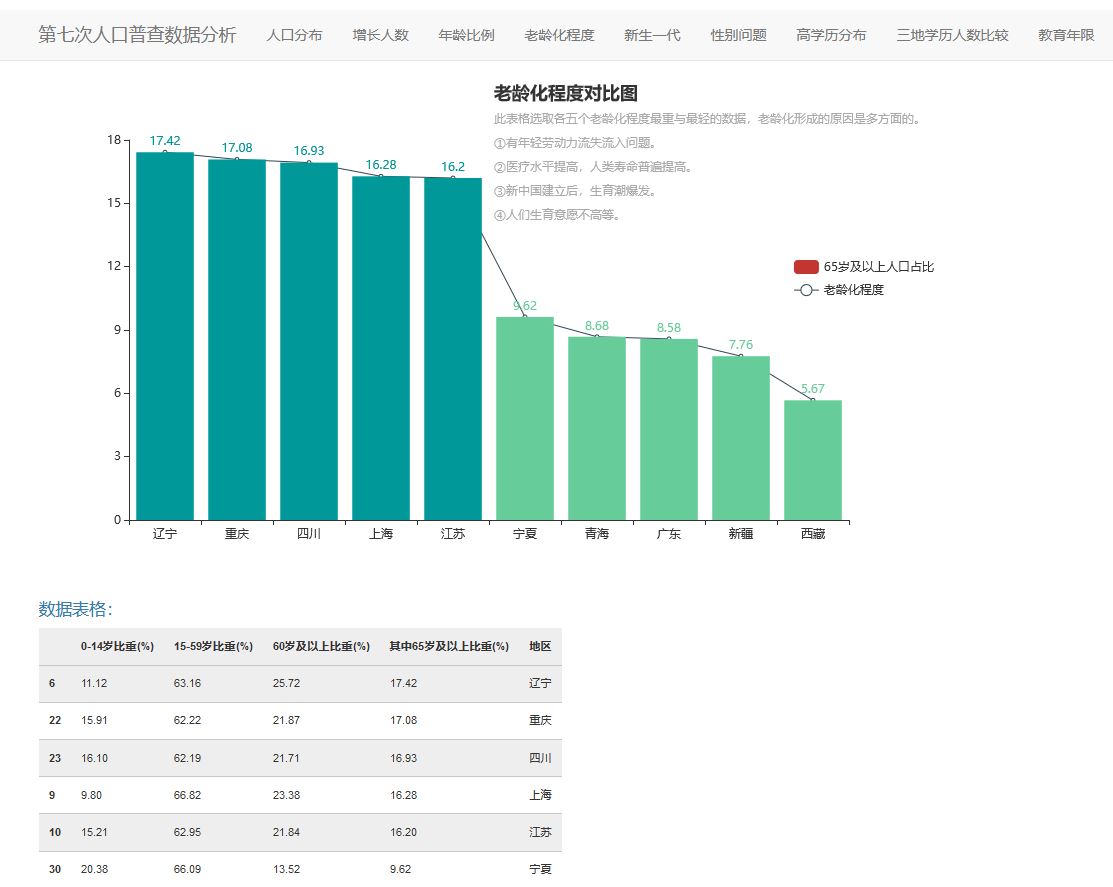This screenshot has width=1113, height=887.
Task: Click the 9.62 label above 宁夏
Action: (525, 306)
